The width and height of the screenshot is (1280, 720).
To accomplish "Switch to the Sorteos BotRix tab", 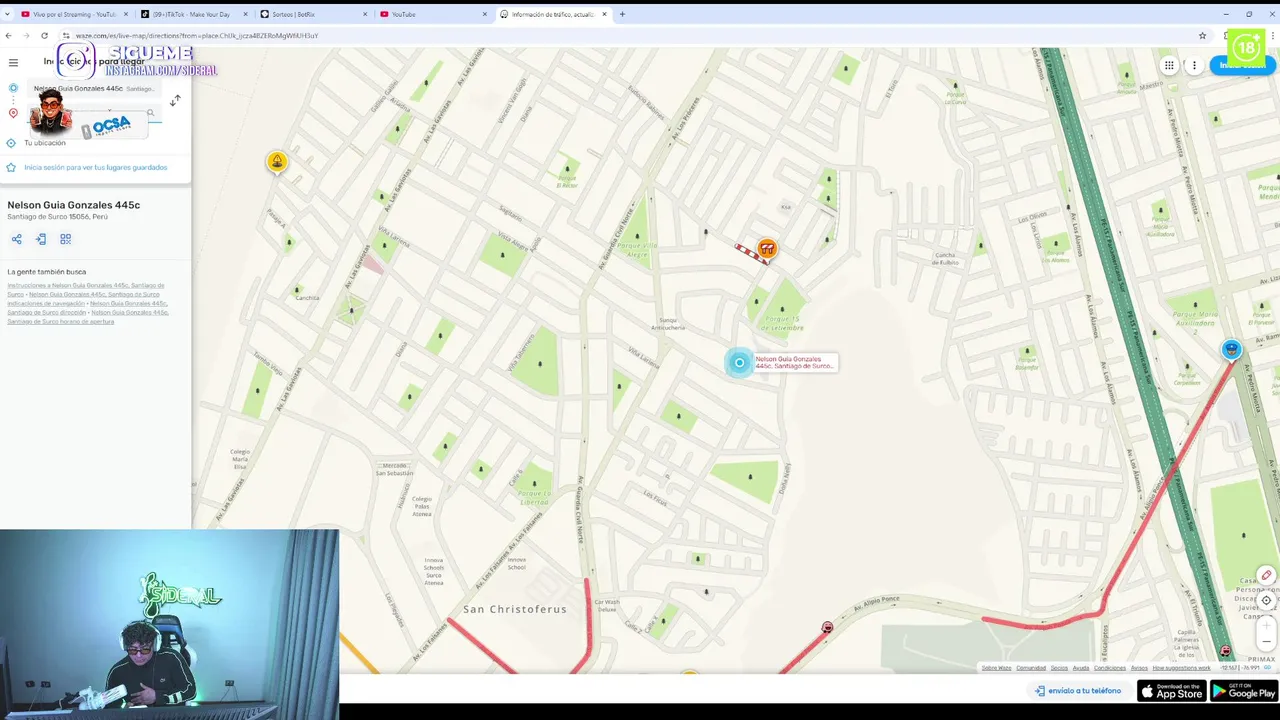I will [x=312, y=14].
